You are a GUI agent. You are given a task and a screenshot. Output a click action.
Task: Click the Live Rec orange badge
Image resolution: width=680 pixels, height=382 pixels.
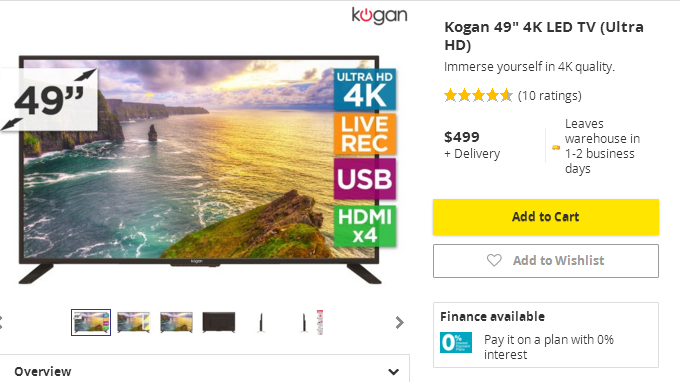365,134
